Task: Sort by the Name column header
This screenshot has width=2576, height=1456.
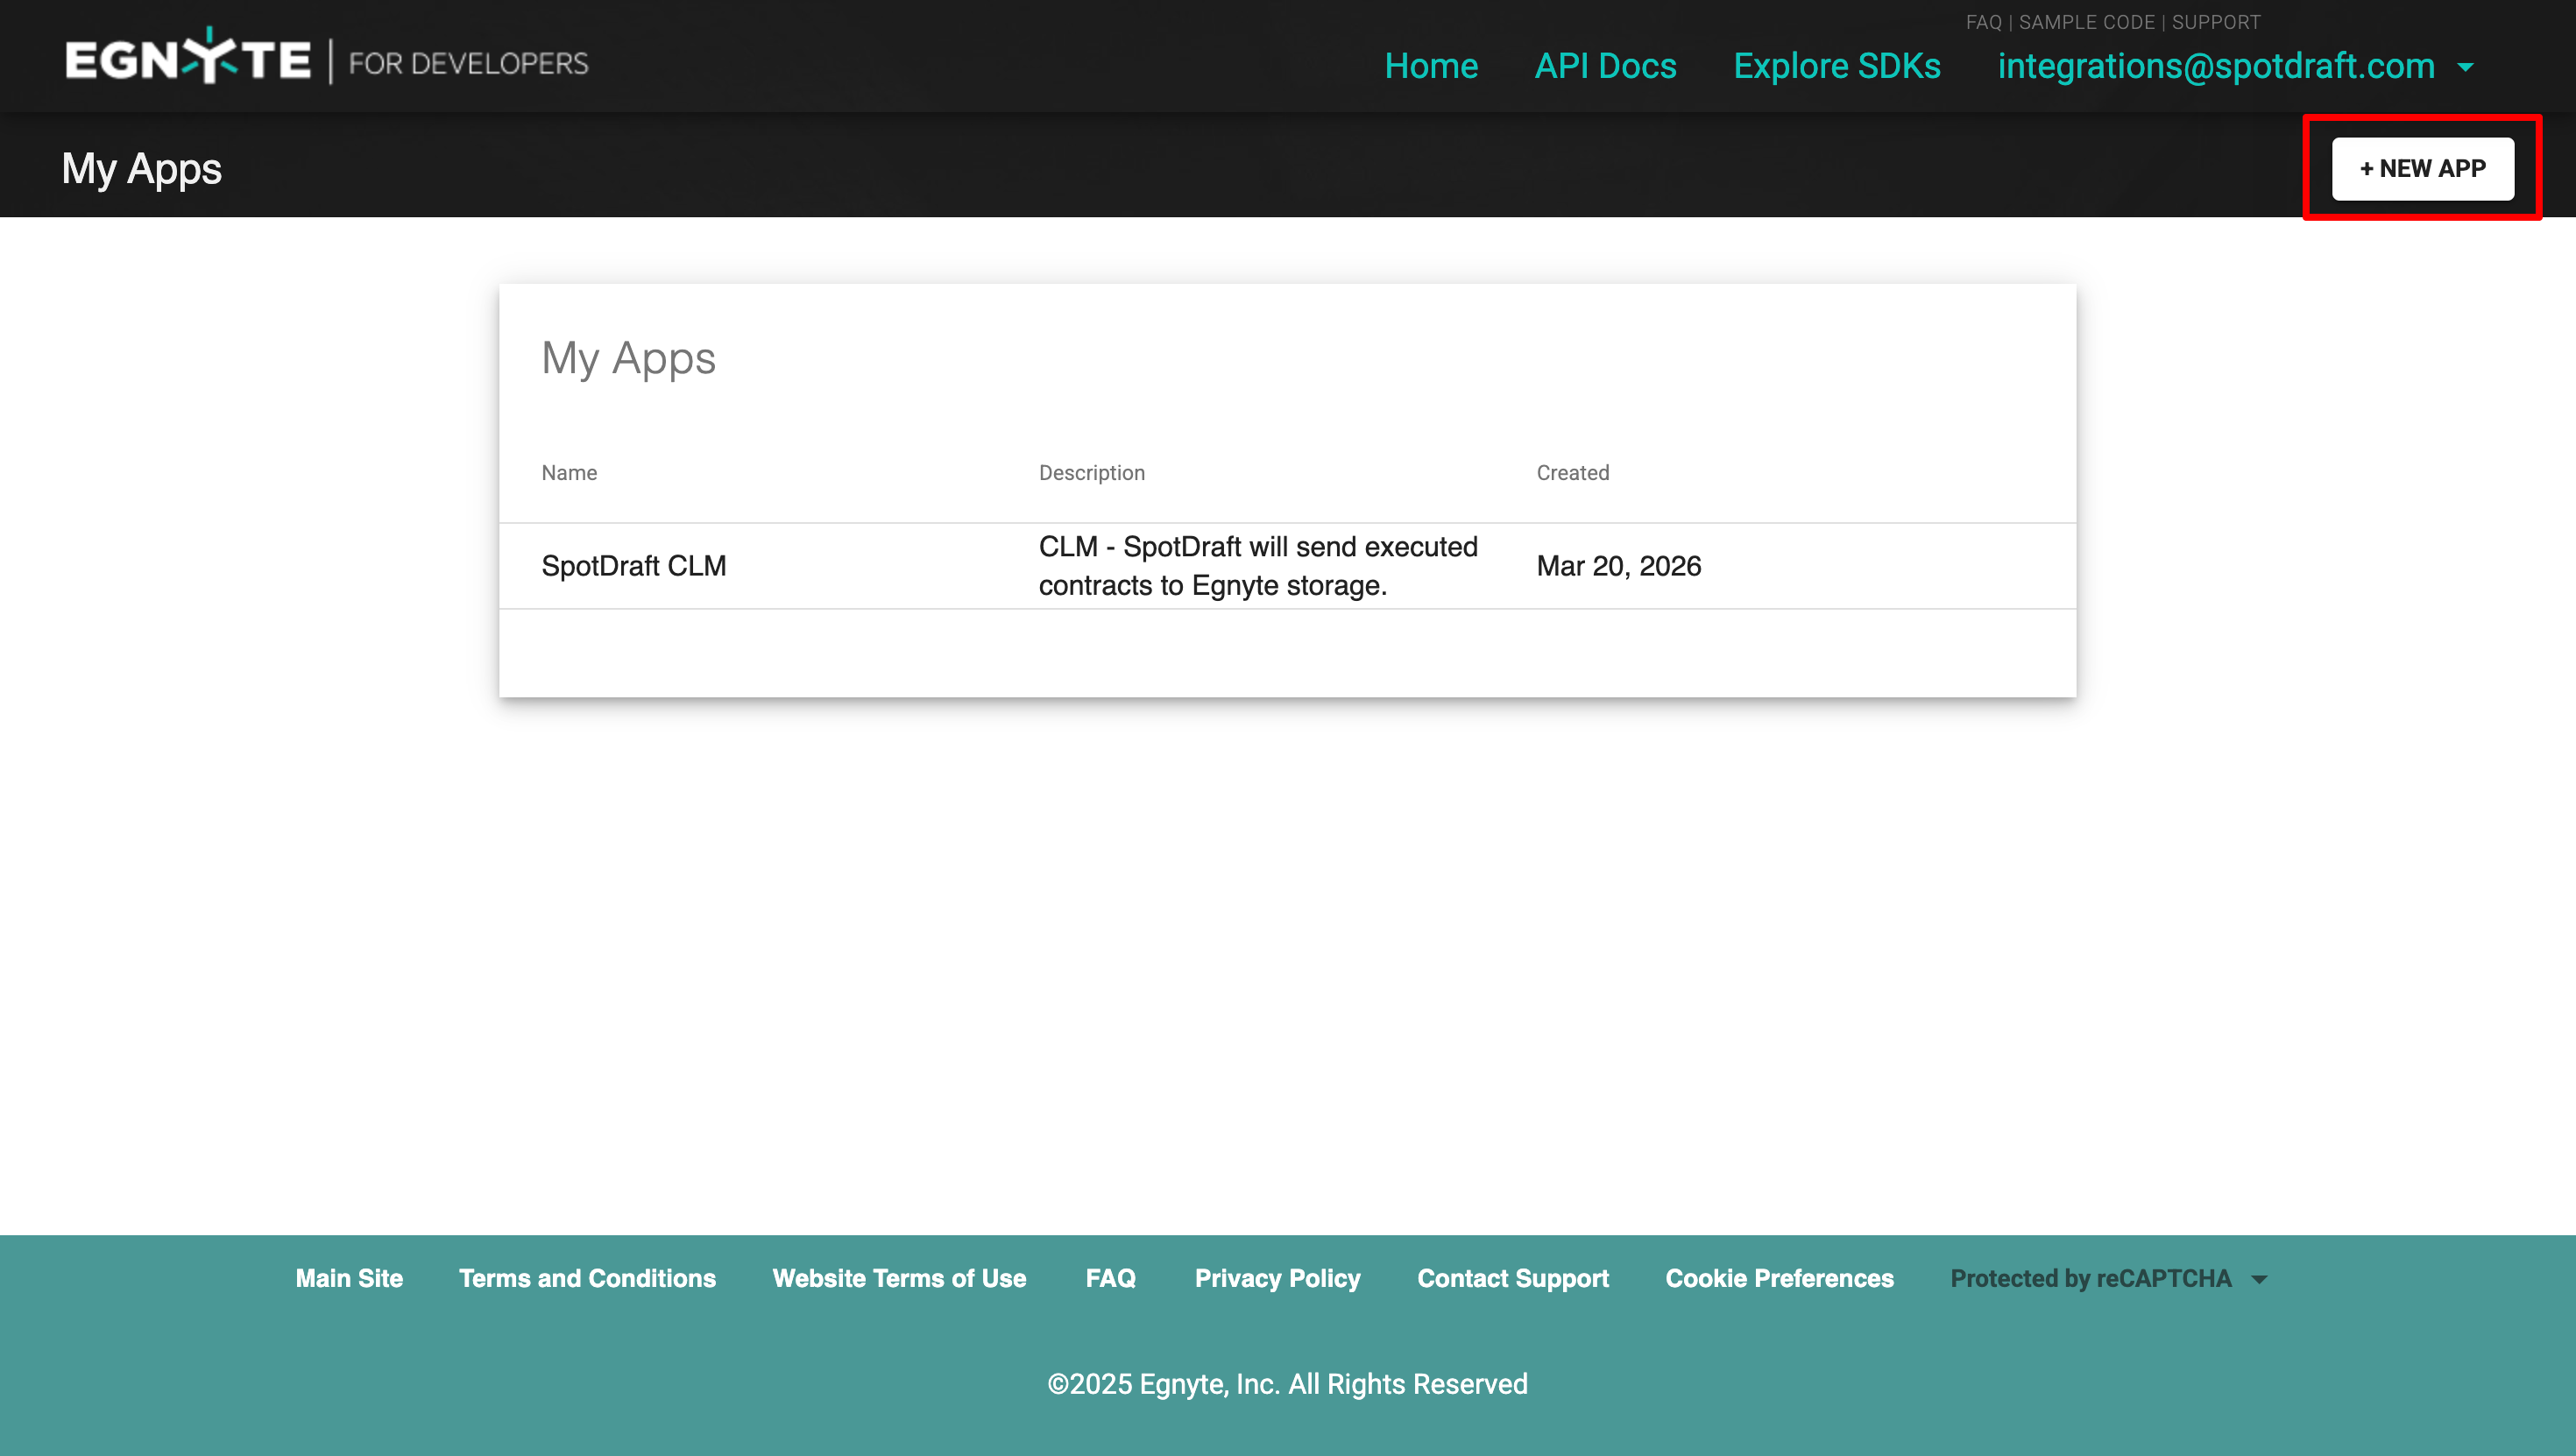Action: pyautogui.click(x=569, y=473)
